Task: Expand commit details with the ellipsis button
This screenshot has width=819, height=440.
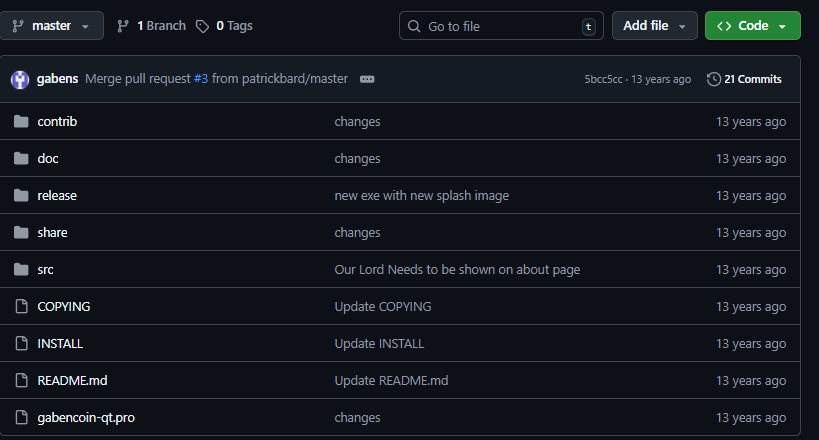Action: (x=367, y=79)
